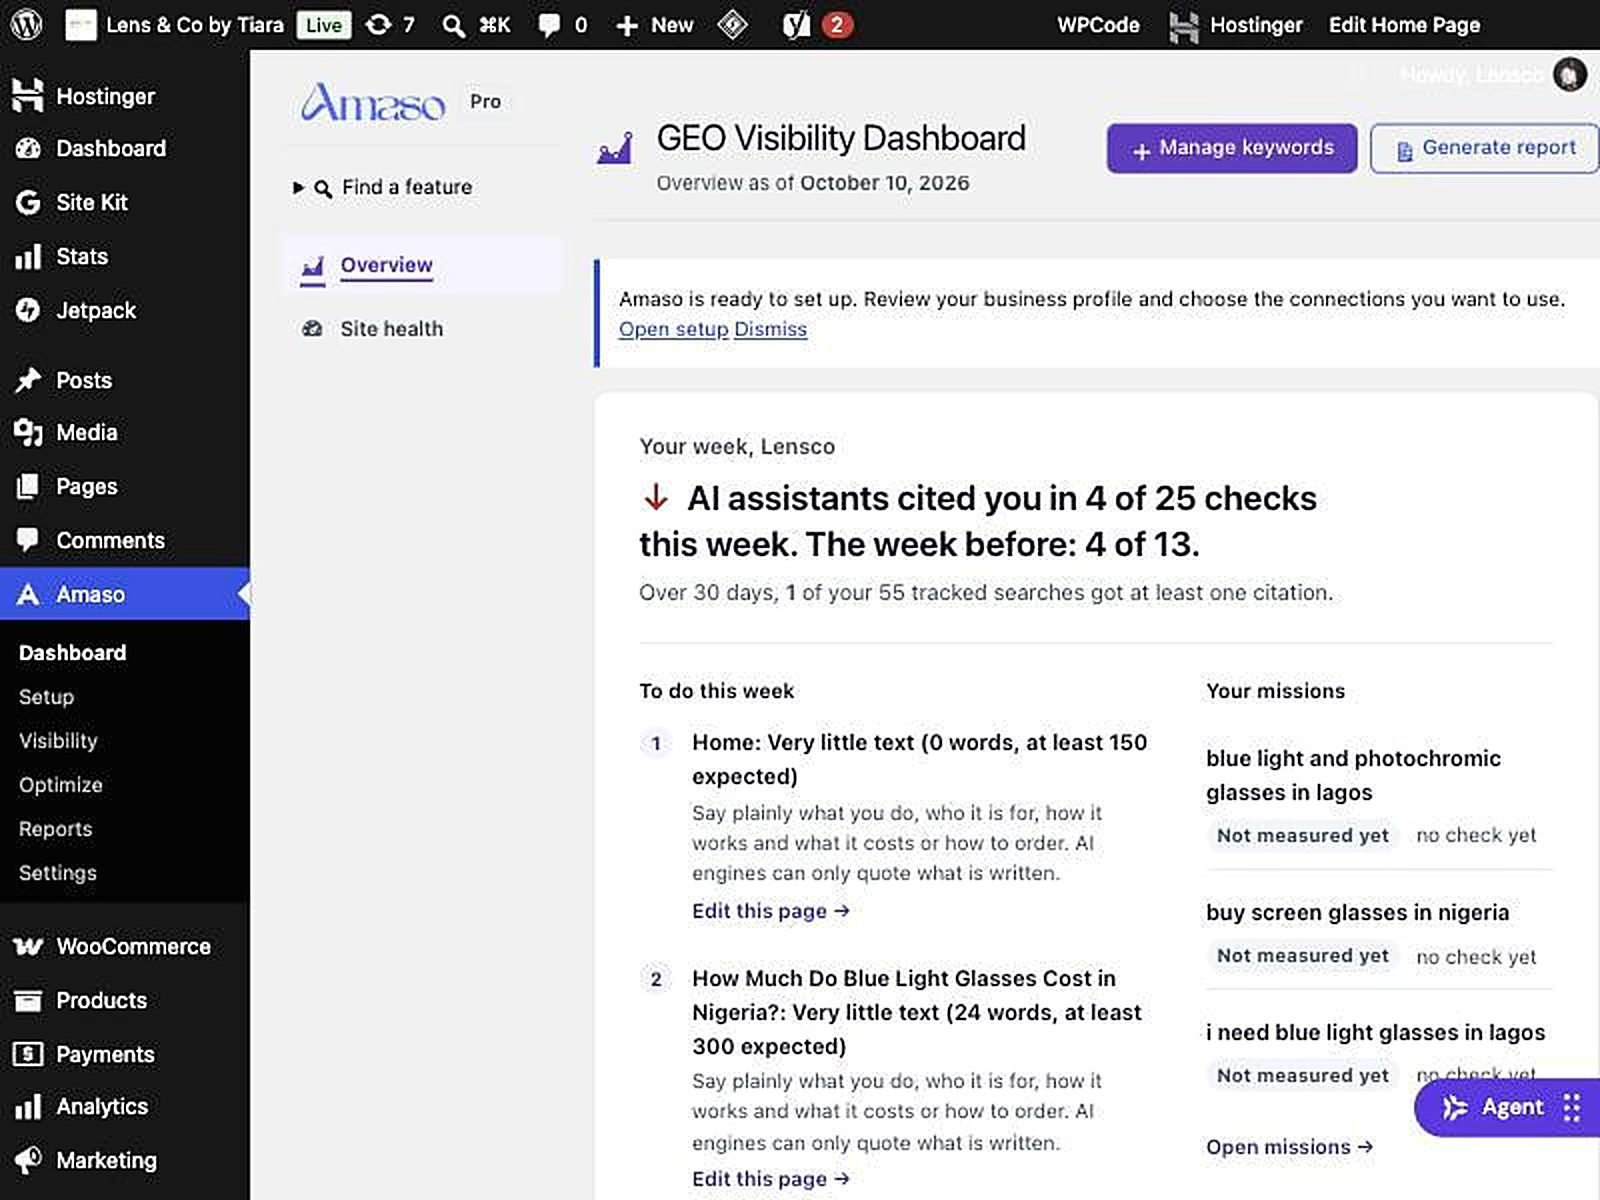Click the Posts pin icon in sidebar
The width and height of the screenshot is (1600, 1200).
tap(28, 380)
